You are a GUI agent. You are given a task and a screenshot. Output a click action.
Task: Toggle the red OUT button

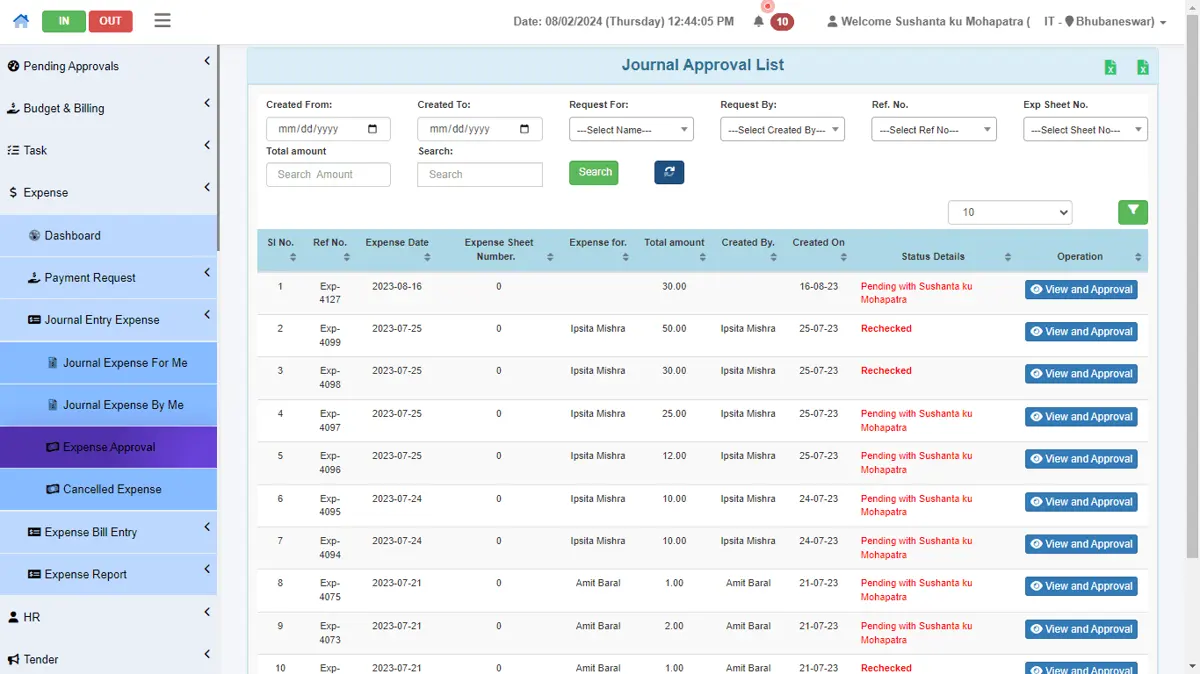pos(110,21)
